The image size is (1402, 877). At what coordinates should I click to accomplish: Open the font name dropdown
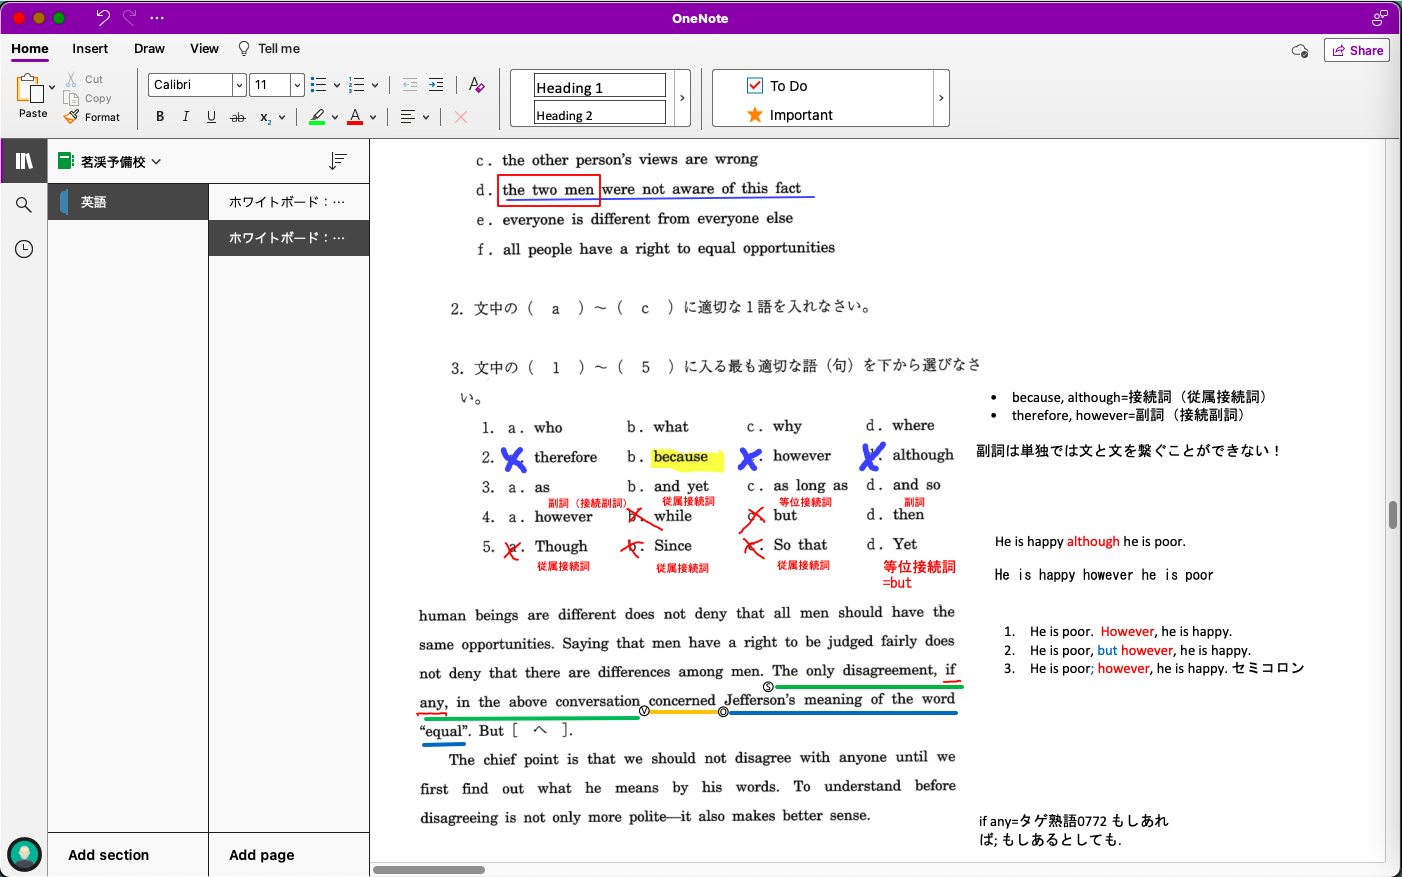point(239,85)
